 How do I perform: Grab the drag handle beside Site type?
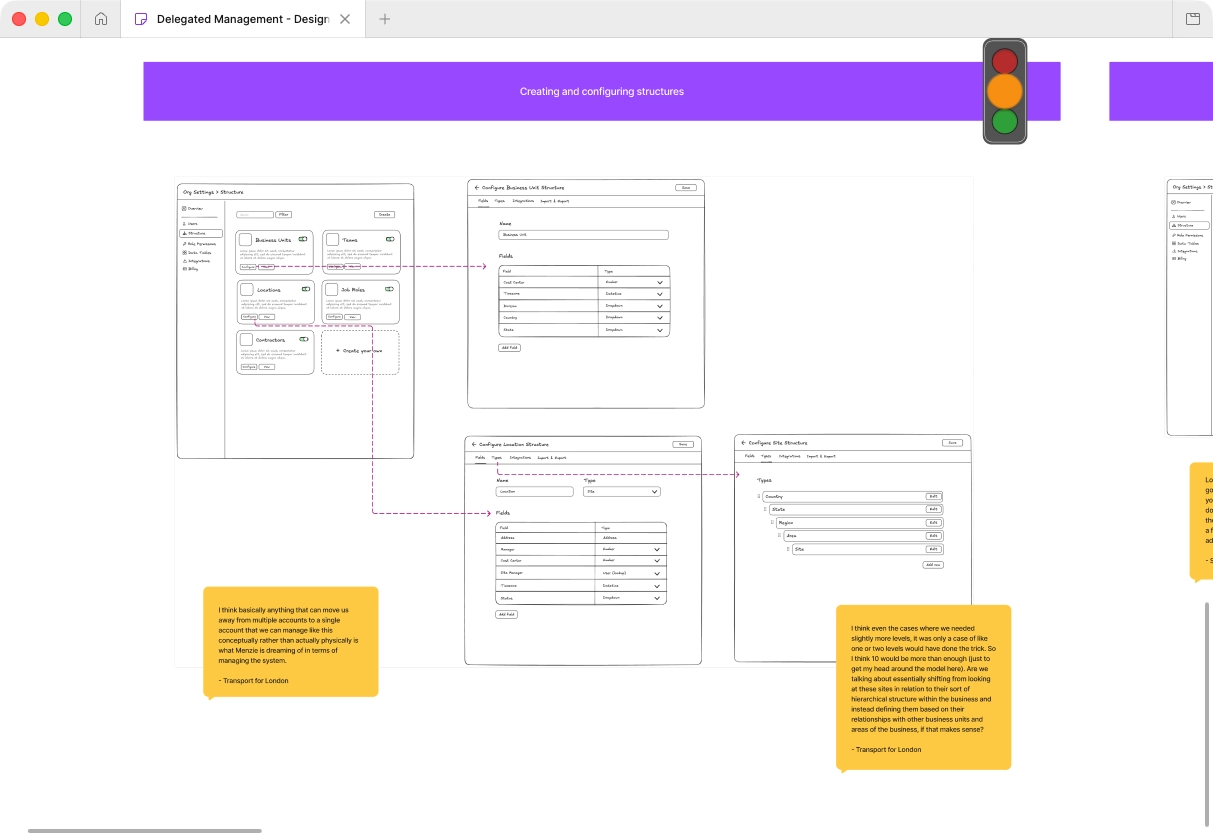[787, 549]
